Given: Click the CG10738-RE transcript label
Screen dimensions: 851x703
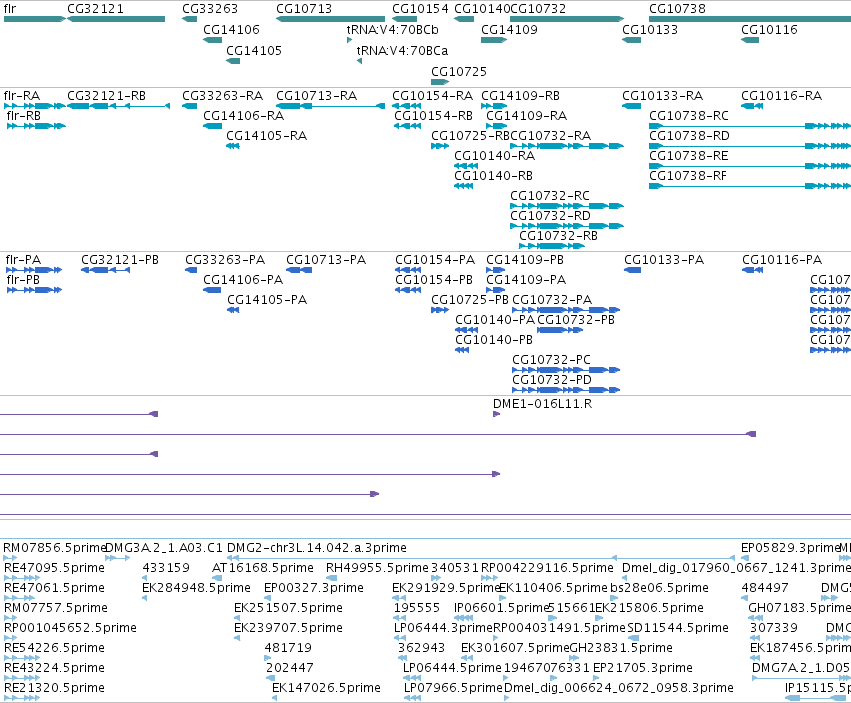Looking at the screenshot, I should tap(689, 156).
